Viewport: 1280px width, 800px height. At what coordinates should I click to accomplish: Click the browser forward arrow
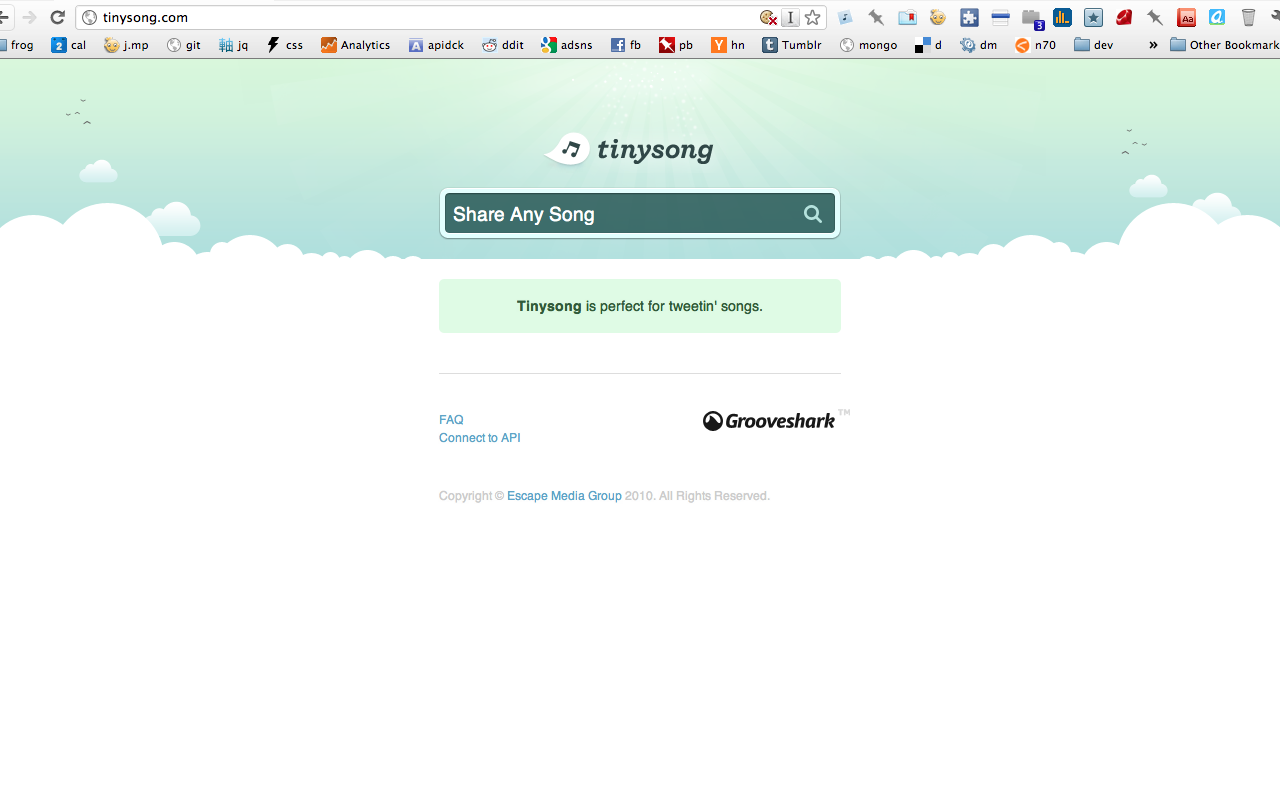29,17
